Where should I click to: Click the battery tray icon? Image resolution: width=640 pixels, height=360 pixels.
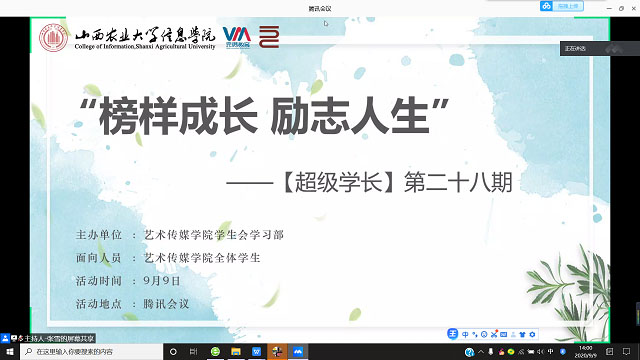531,352
